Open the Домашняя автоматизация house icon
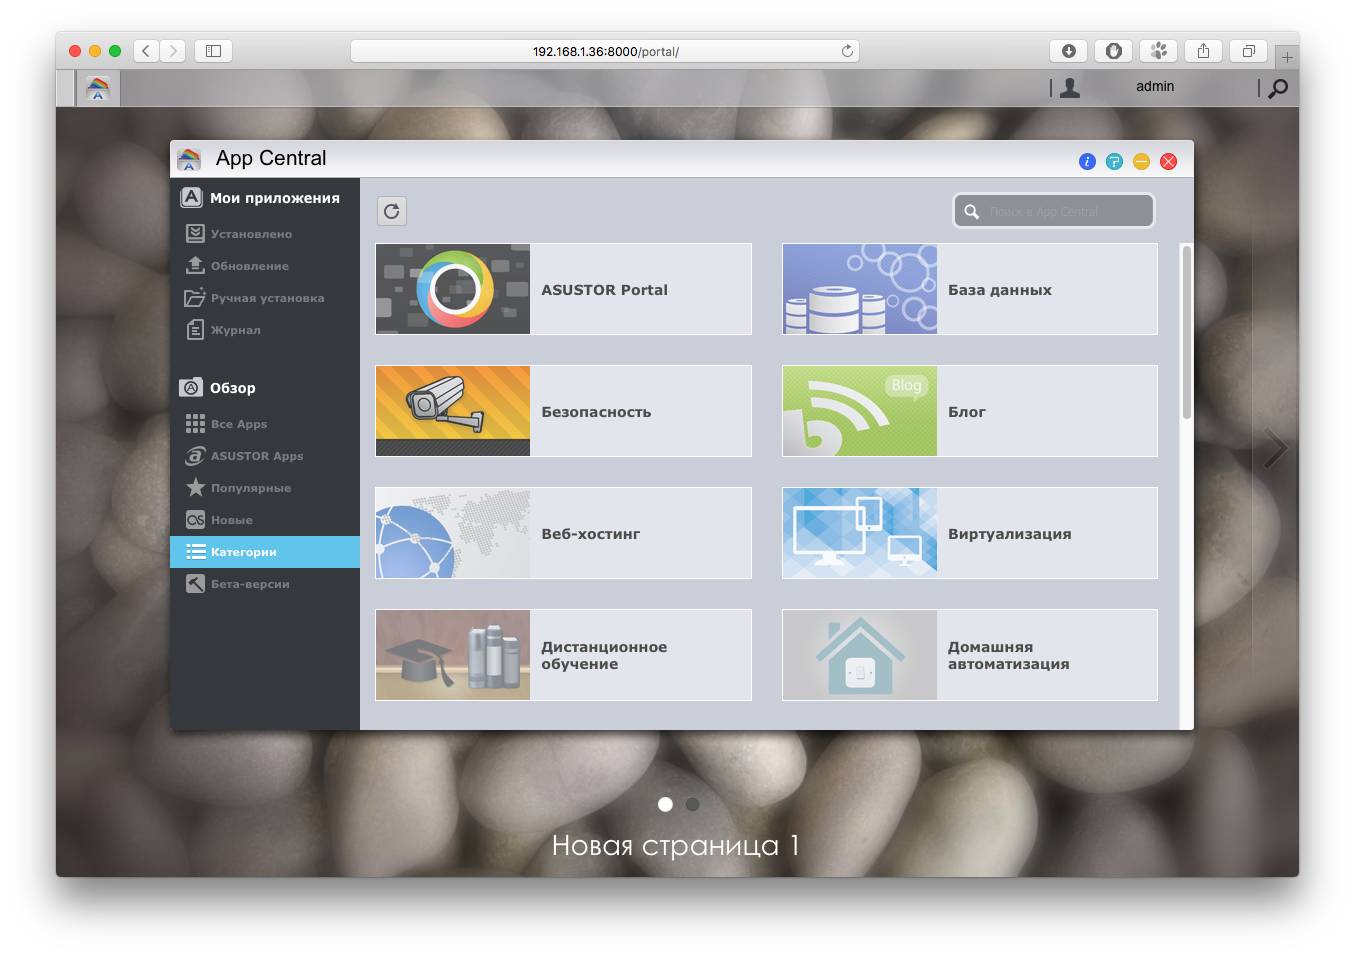Screen dimensions: 1355x957 point(860,655)
